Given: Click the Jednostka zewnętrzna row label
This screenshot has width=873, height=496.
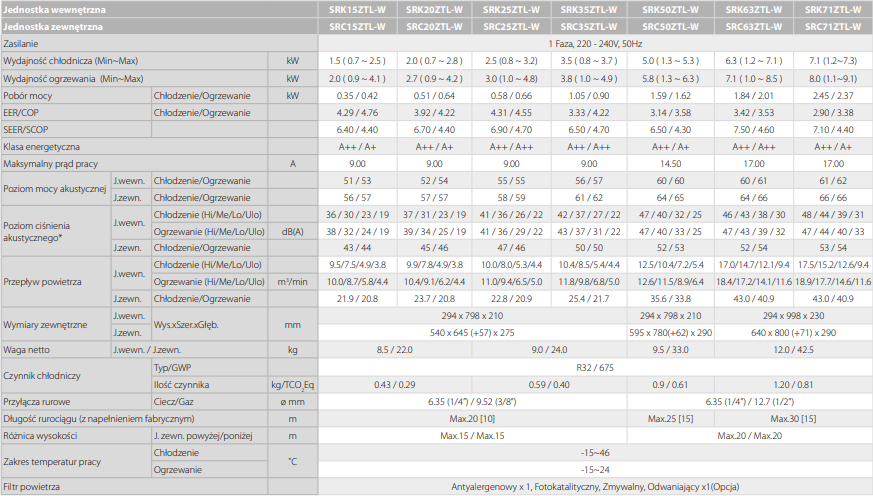Looking at the screenshot, I should 53,26.
